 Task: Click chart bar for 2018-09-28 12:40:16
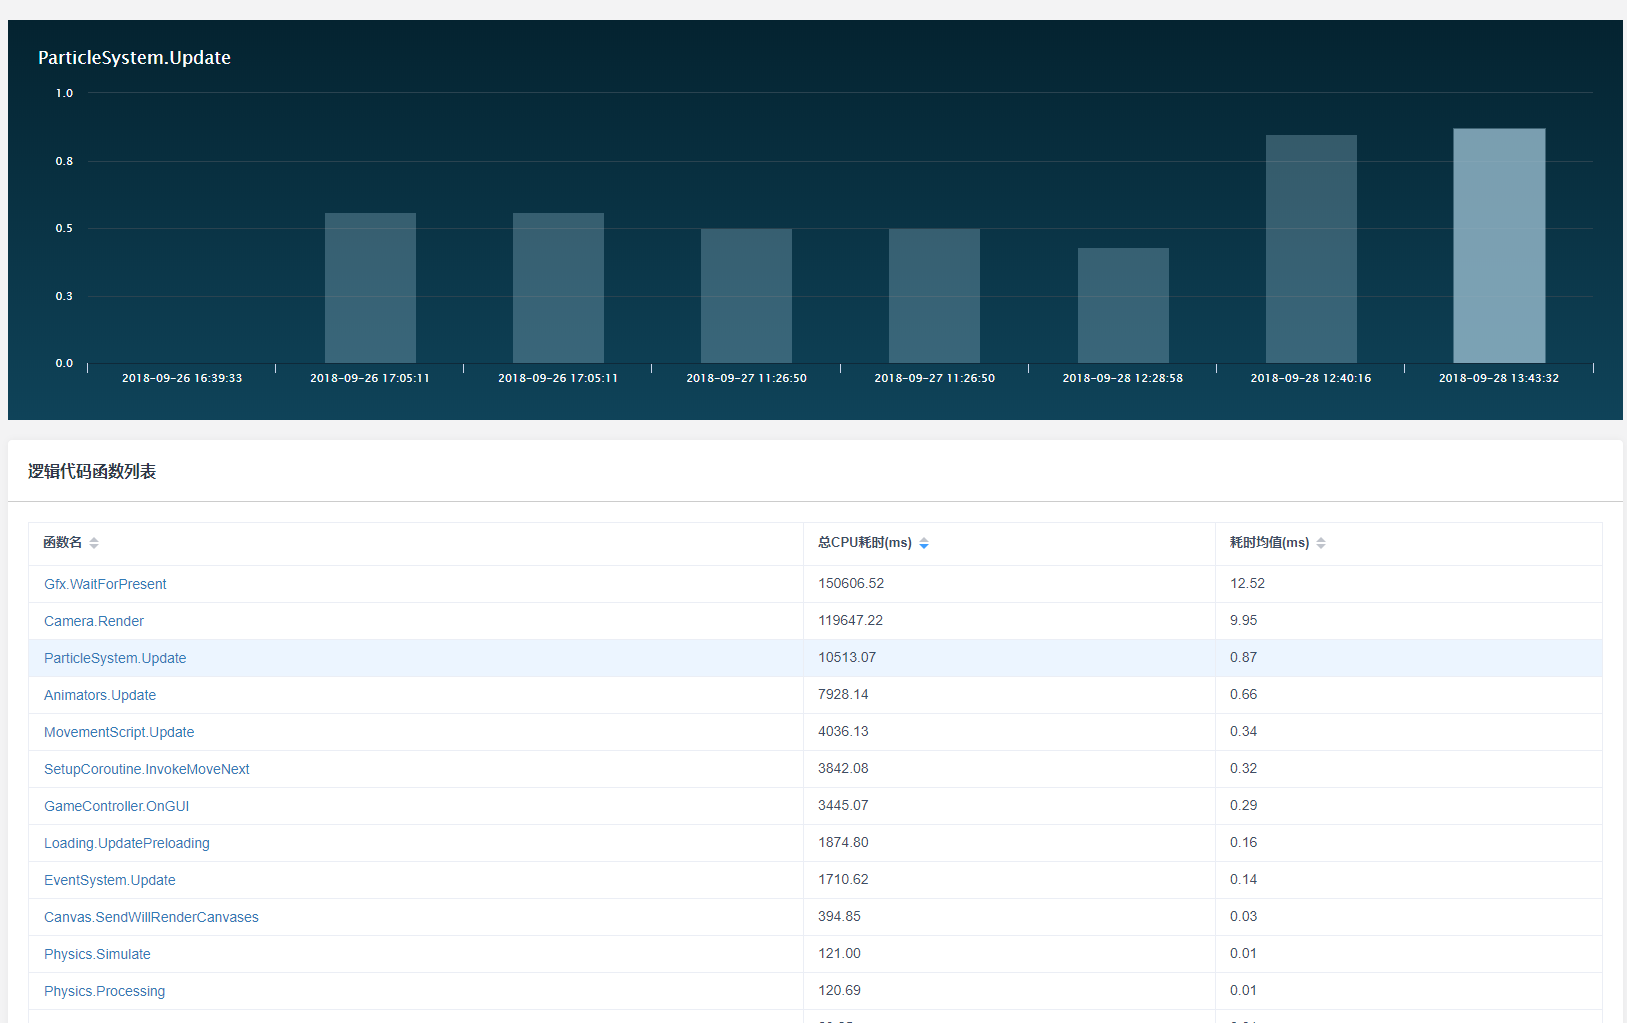pos(1310,249)
